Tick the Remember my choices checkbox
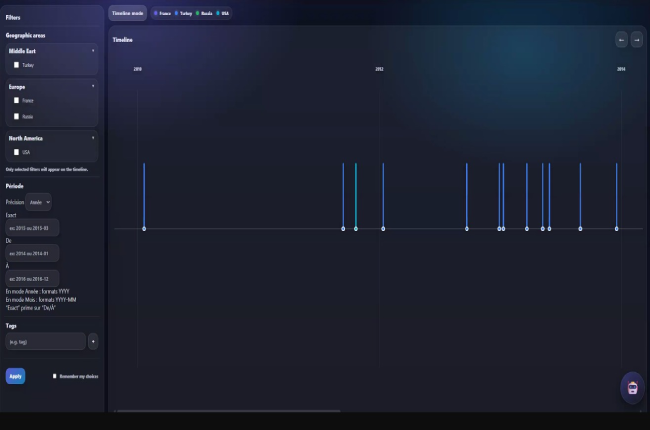The image size is (650, 430). pyautogui.click(x=55, y=376)
